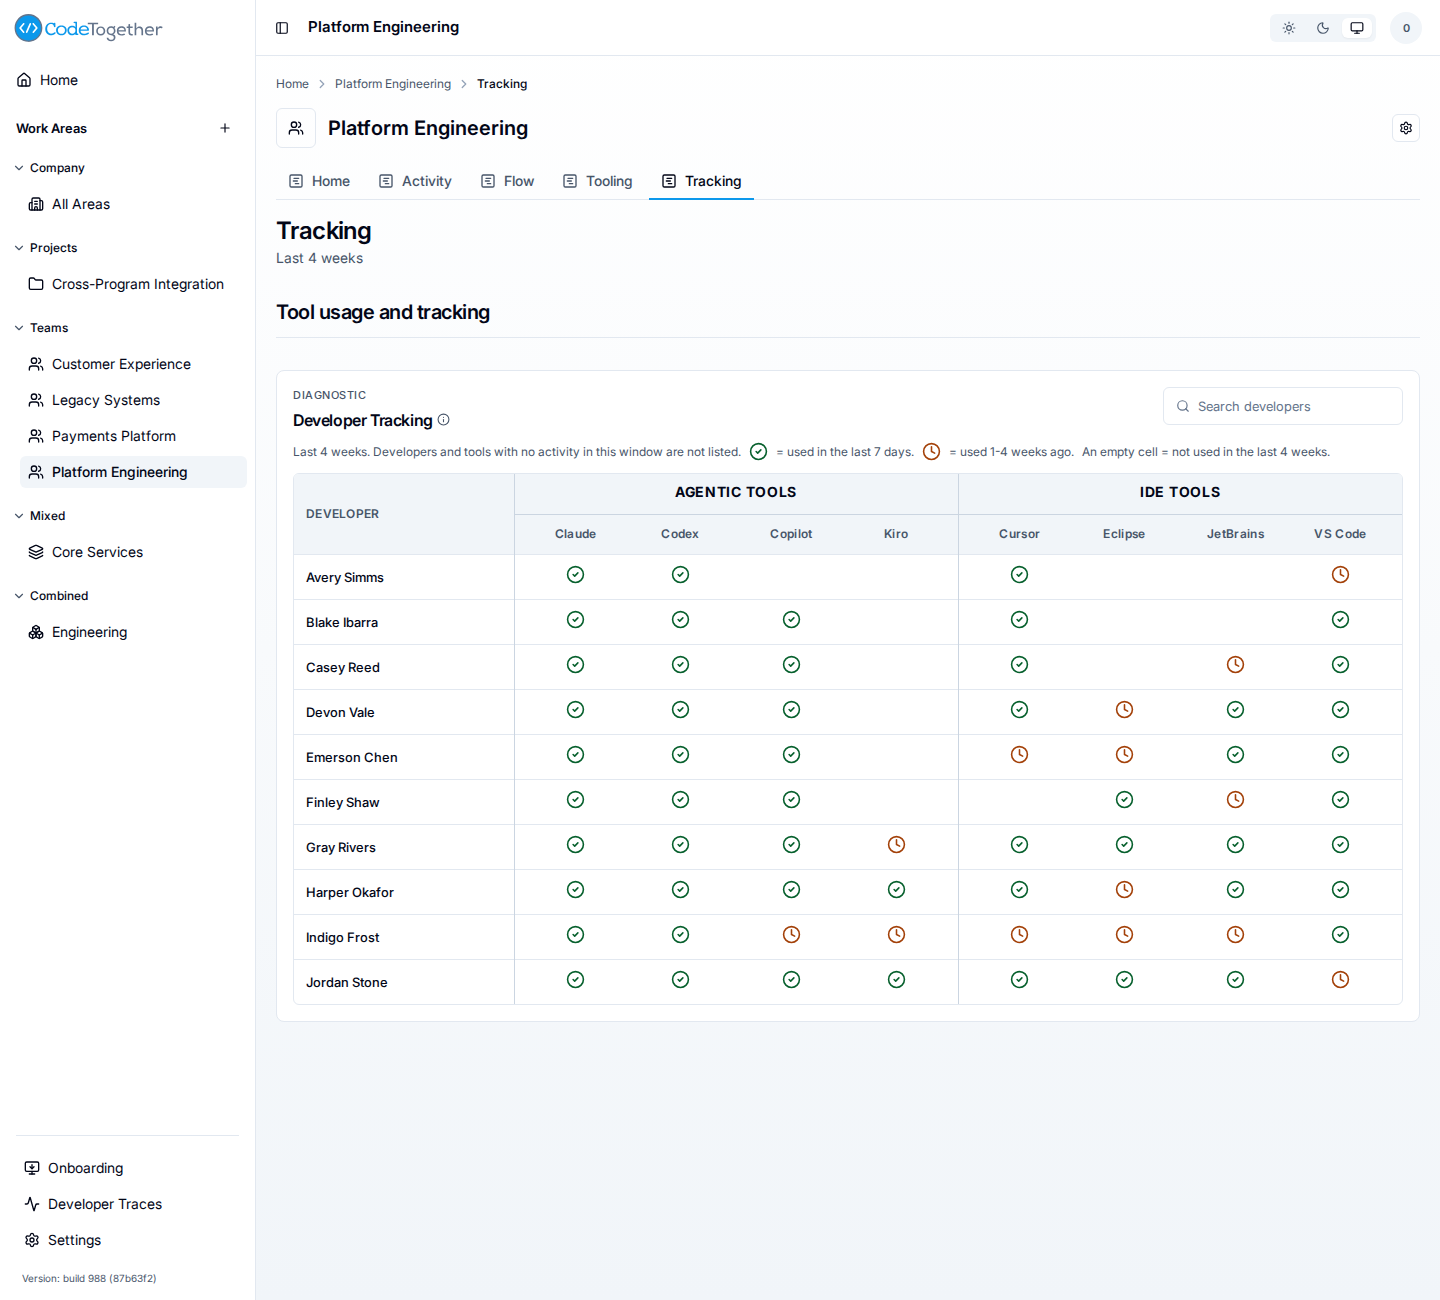The height and width of the screenshot is (1300, 1440).
Task: Switch to light theme sun icon
Action: click(x=1289, y=28)
